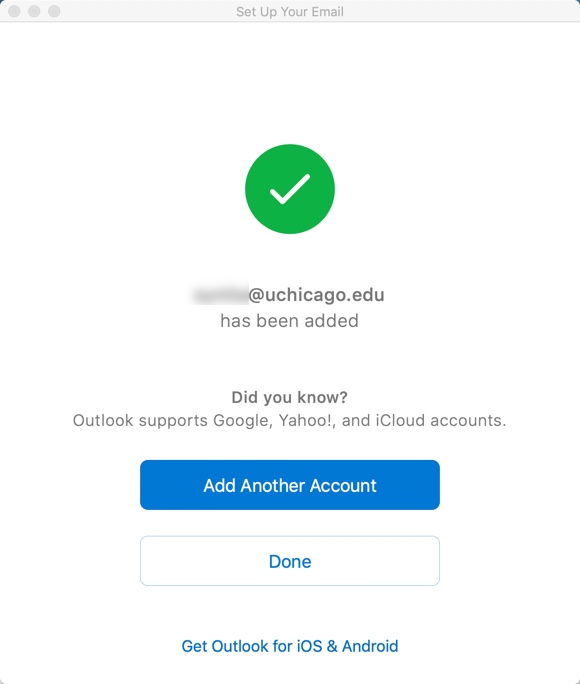The width and height of the screenshot is (580, 684).
Task: Click the window zoom button in title bar
Action: coord(54,11)
